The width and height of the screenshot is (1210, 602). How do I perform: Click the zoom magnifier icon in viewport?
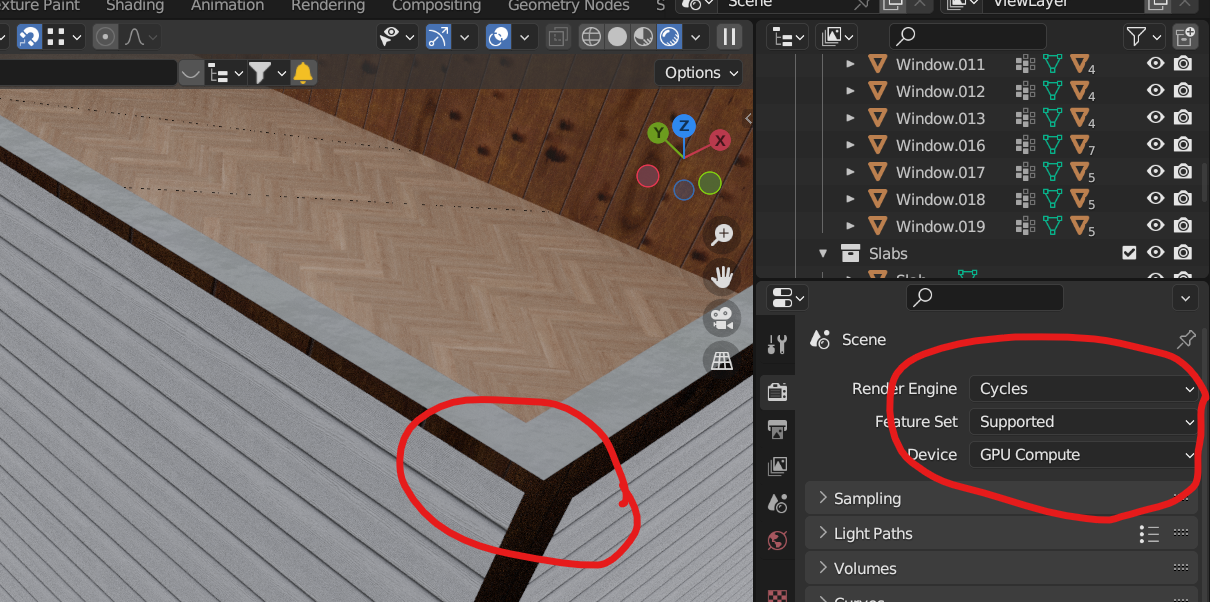(722, 234)
